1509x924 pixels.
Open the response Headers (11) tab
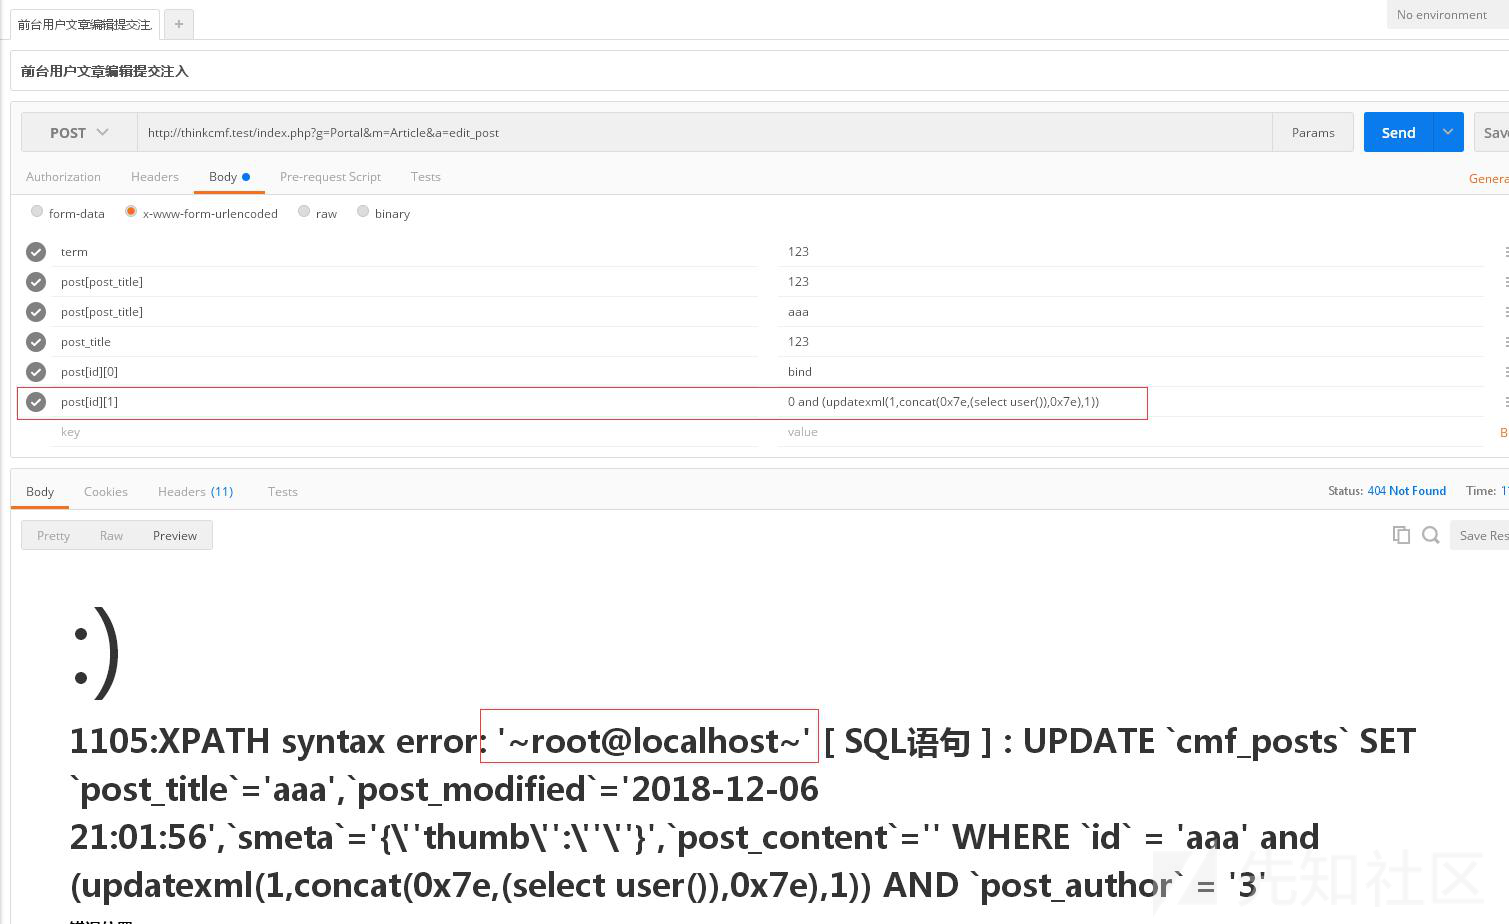tap(195, 492)
